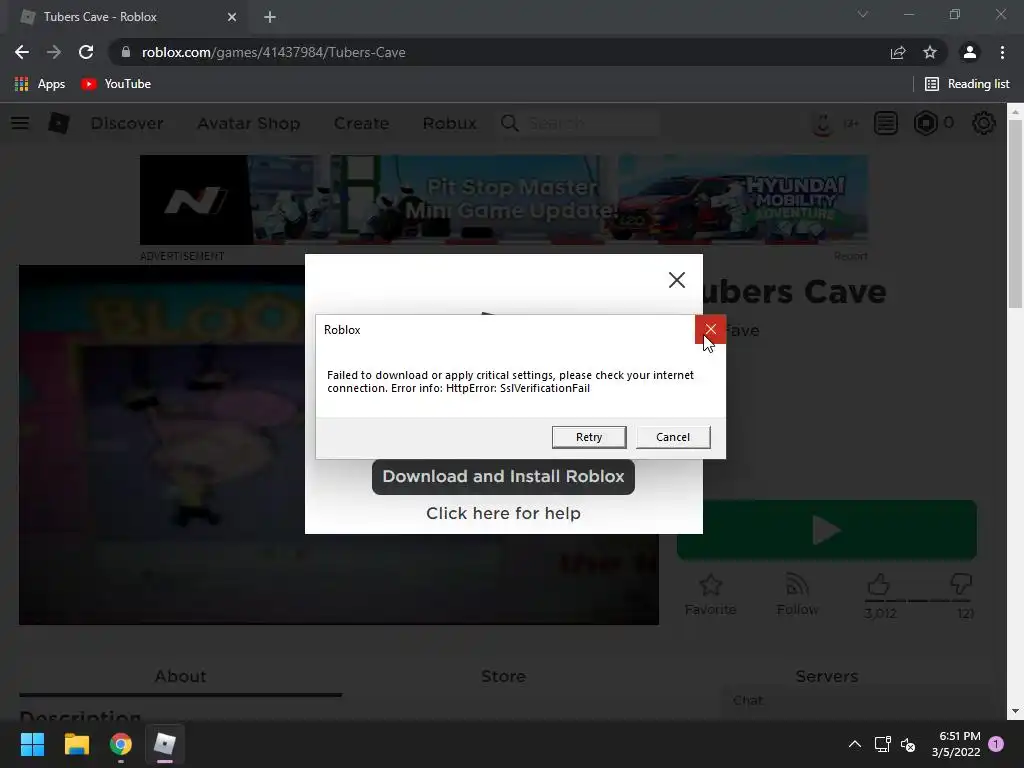Share this page using the share icon
Viewport: 1024px width, 768px height.
(x=898, y=52)
